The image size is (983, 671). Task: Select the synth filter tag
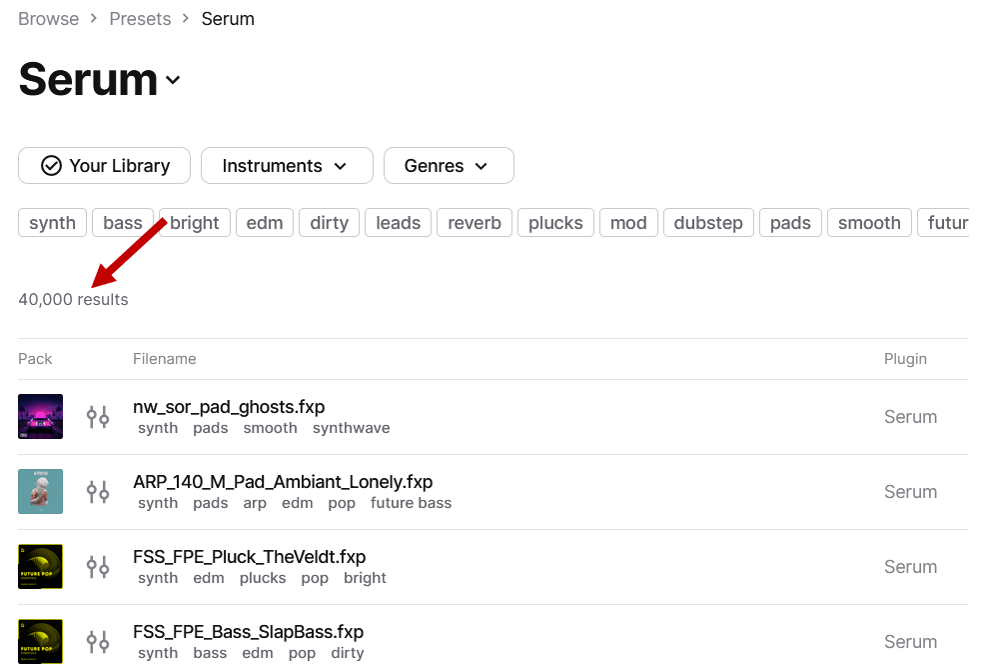[x=52, y=222]
